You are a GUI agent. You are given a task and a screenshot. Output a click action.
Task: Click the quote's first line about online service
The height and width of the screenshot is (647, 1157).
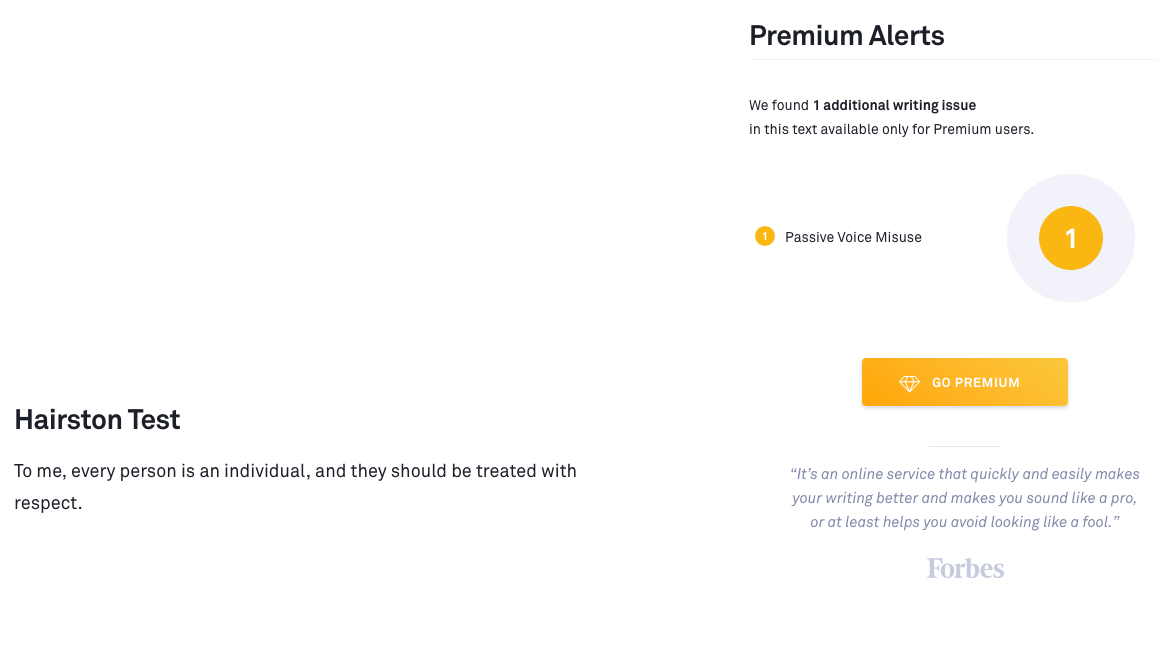click(965, 474)
